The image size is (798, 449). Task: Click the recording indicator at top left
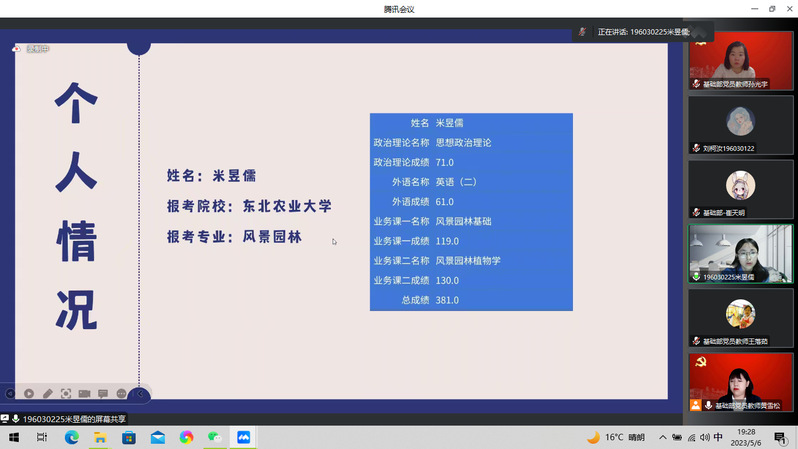30,49
